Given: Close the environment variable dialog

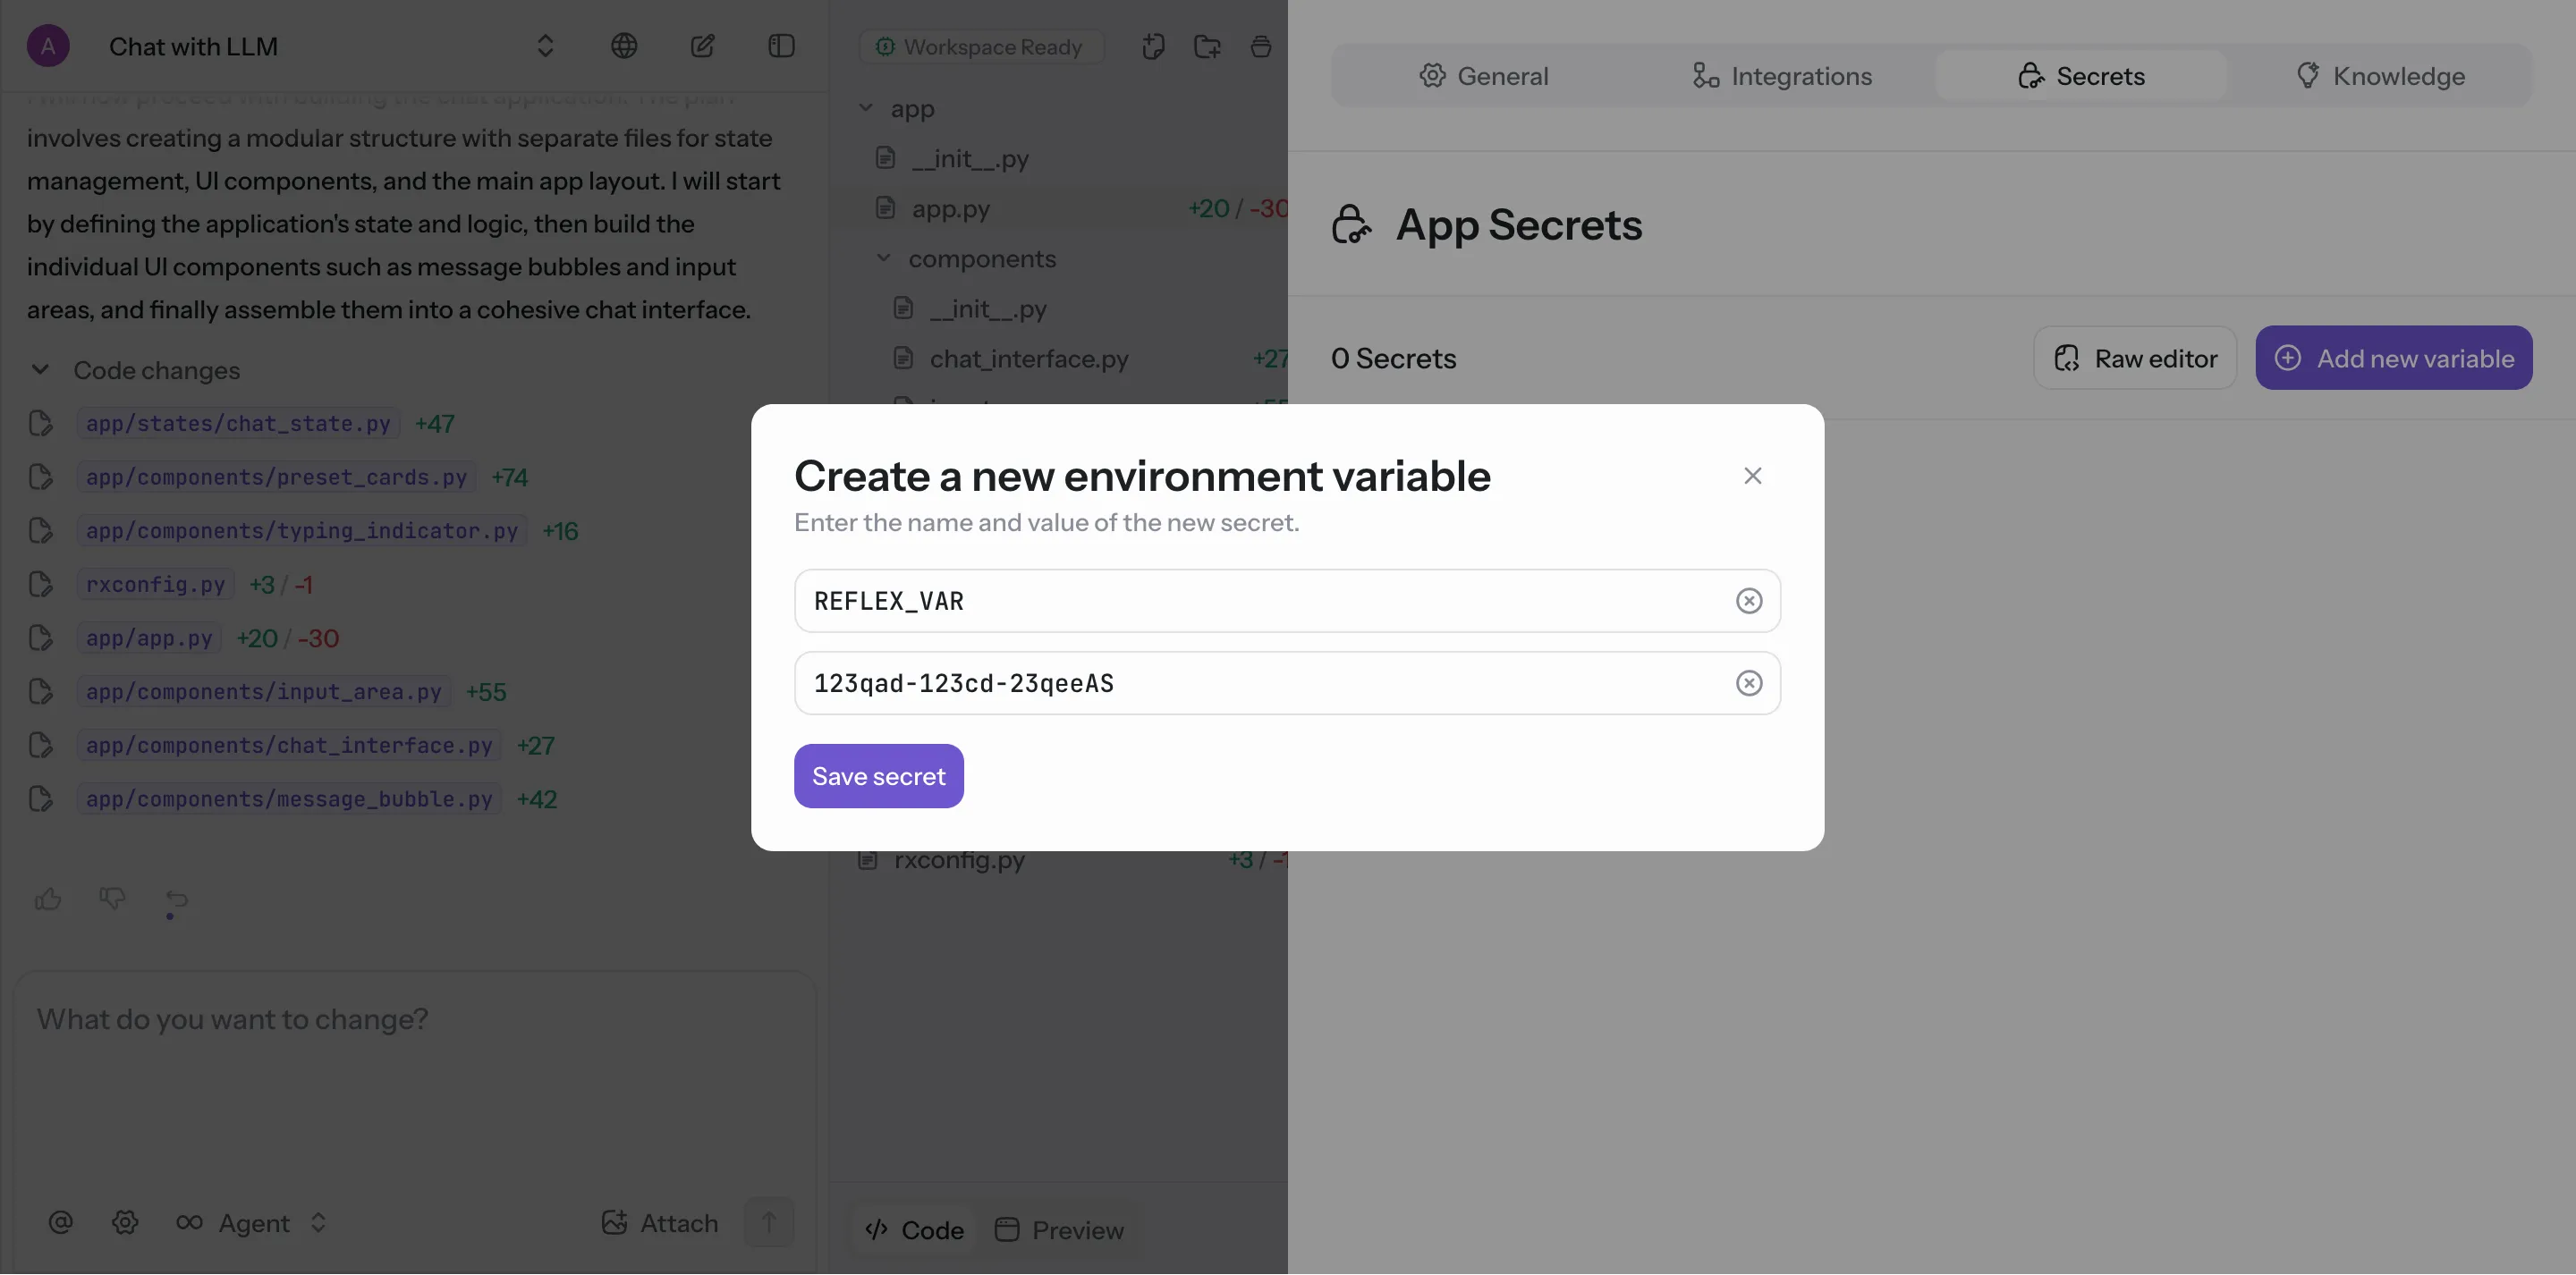Looking at the screenshot, I should pyautogui.click(x=1752, y=476).
